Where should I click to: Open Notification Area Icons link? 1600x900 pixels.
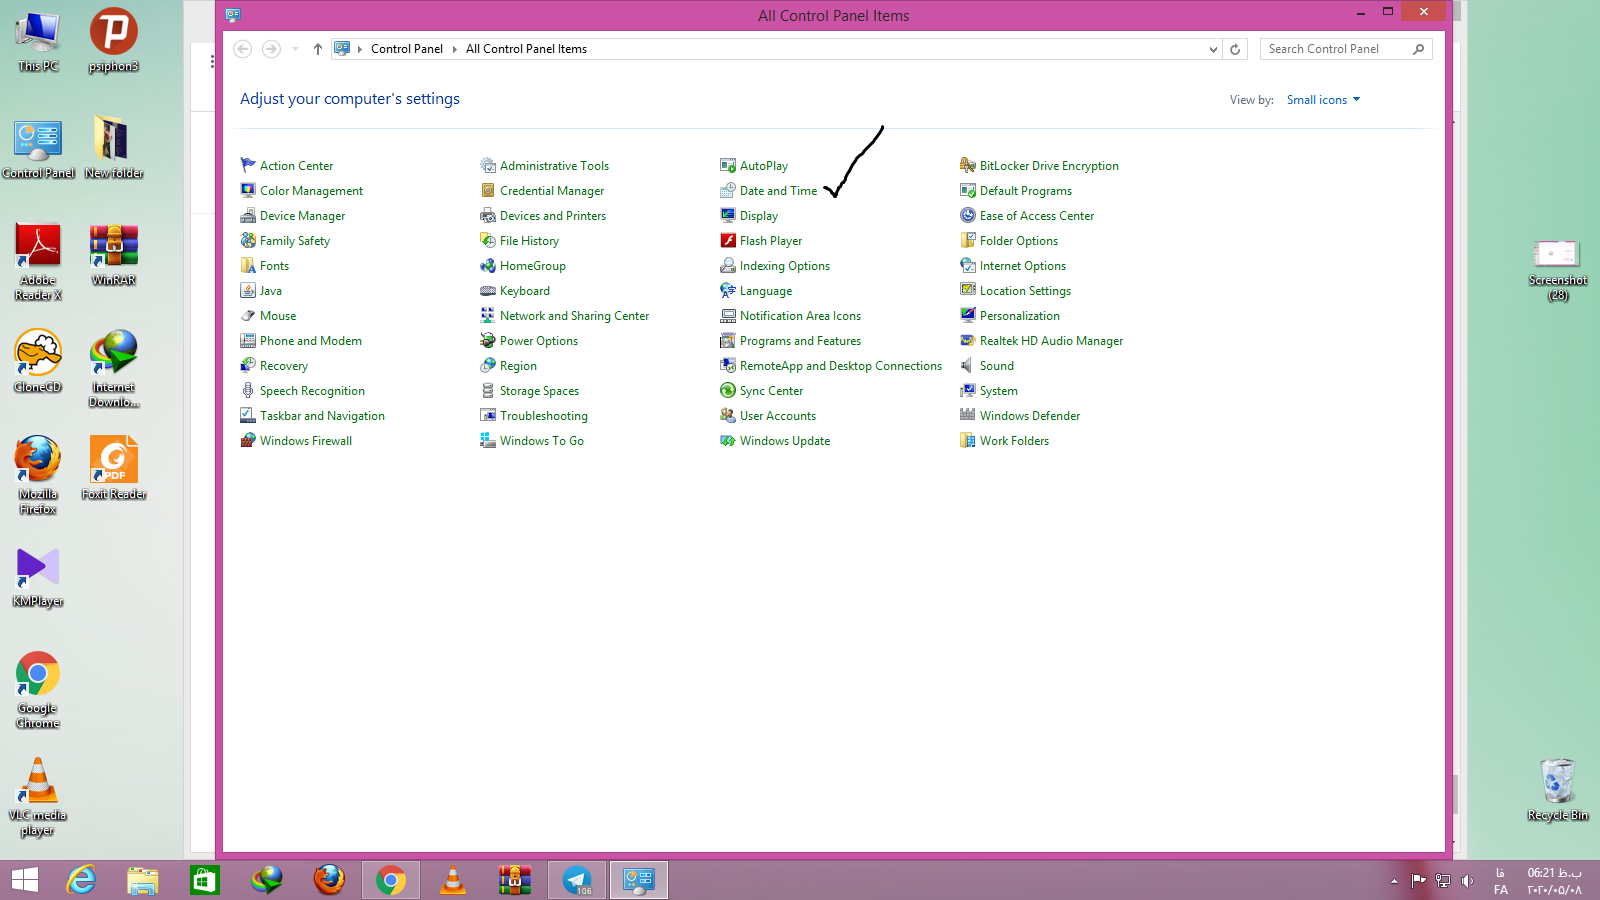(x=800, y=316)
